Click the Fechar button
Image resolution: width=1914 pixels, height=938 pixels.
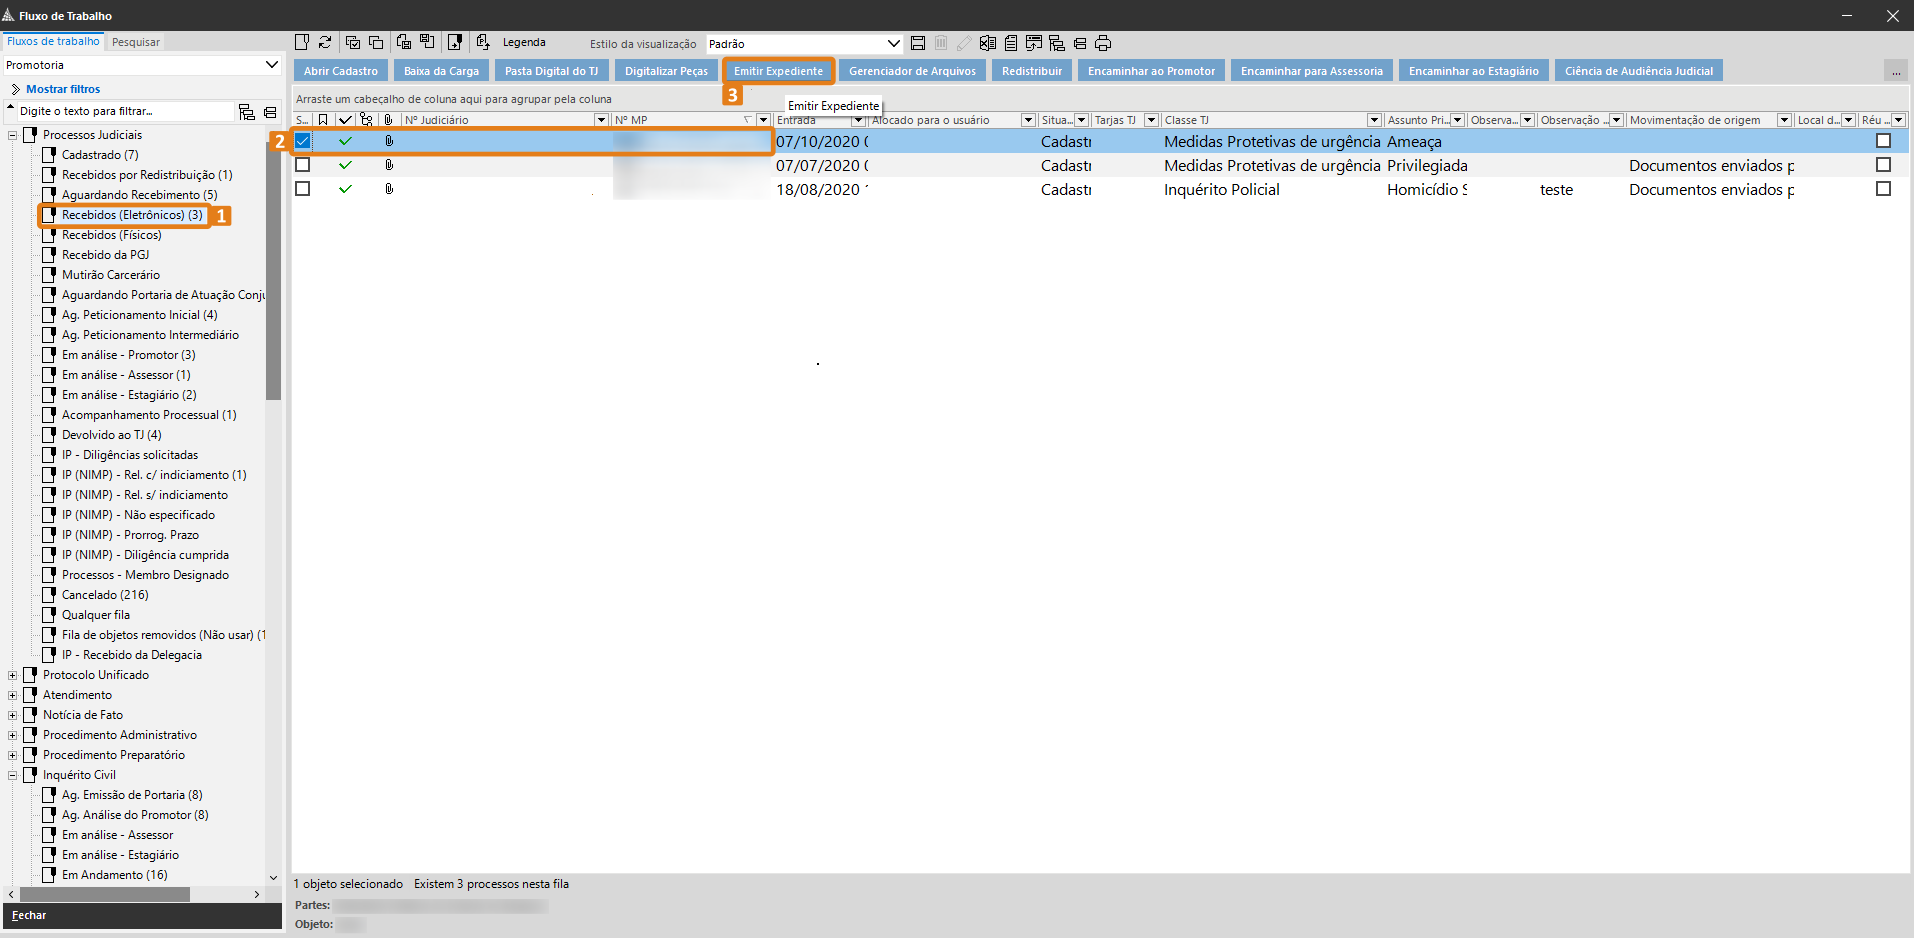142,915
